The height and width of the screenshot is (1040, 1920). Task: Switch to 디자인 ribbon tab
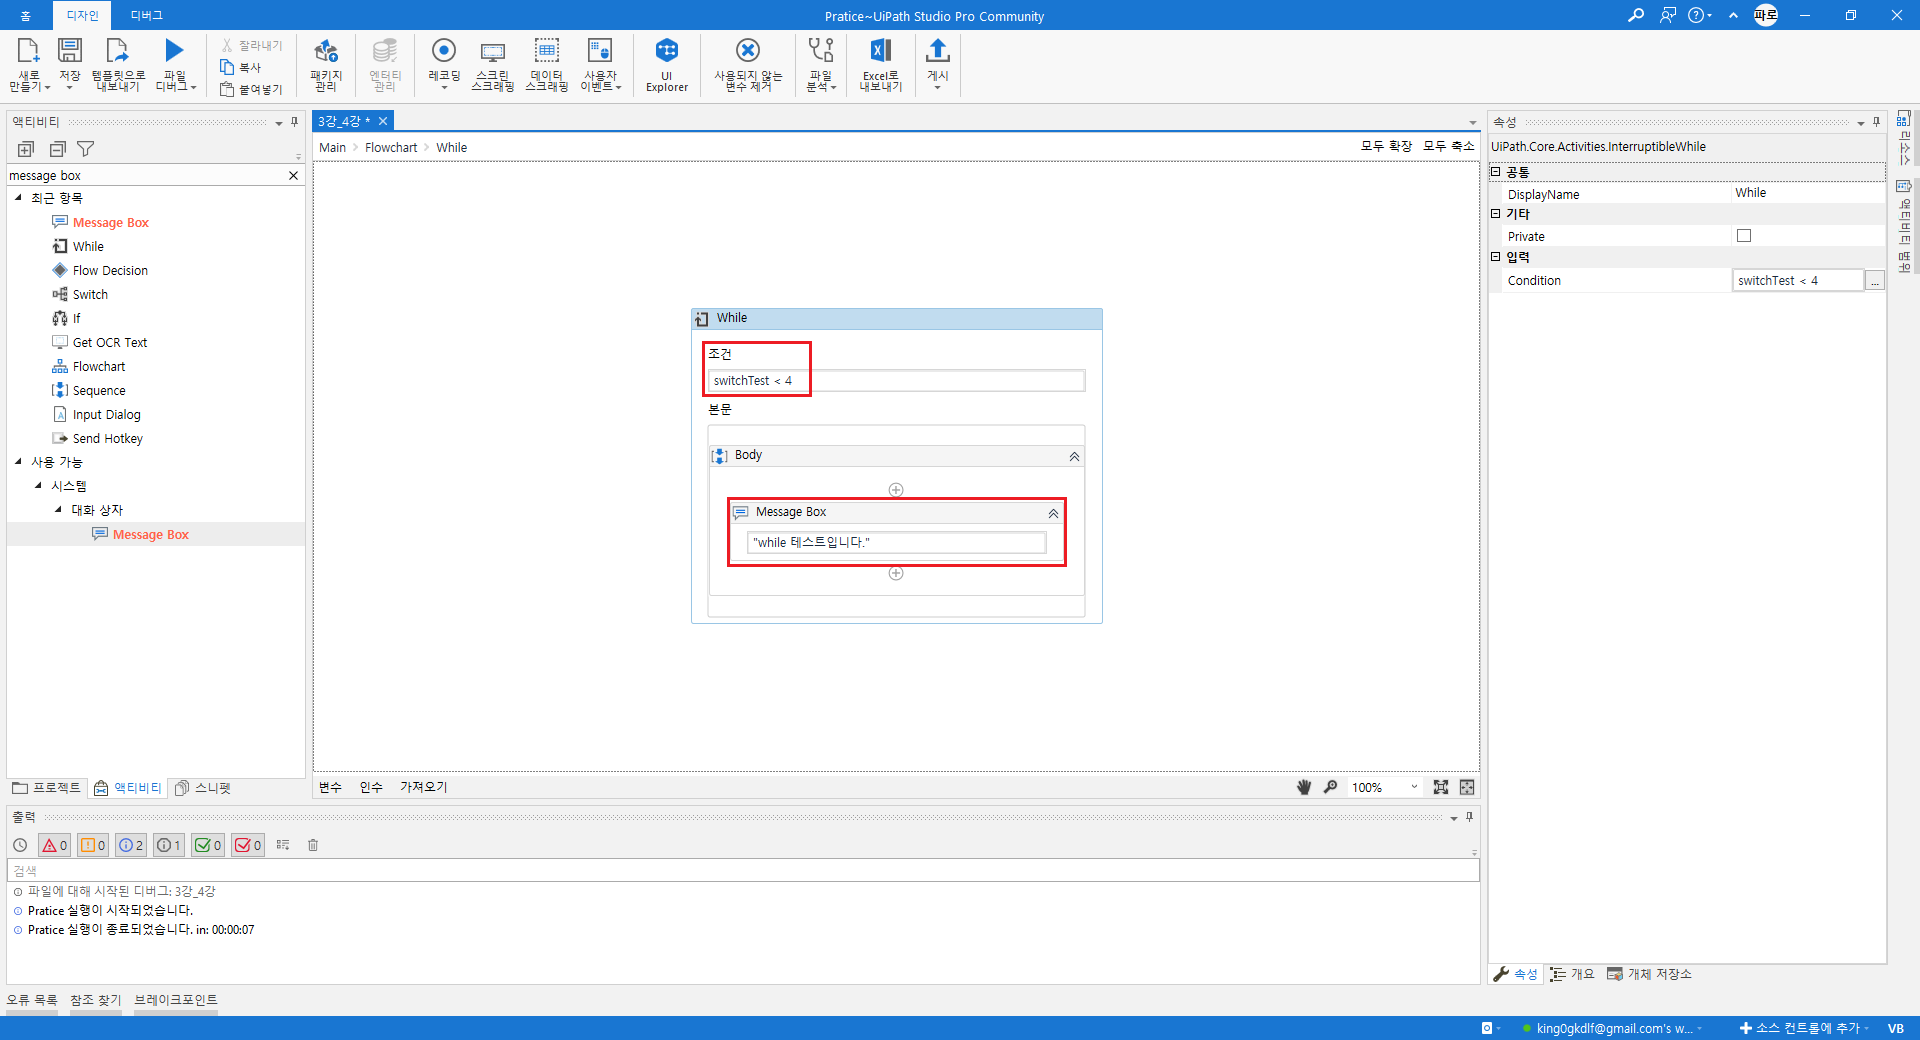pyautogui.click(x=82, y=15)
